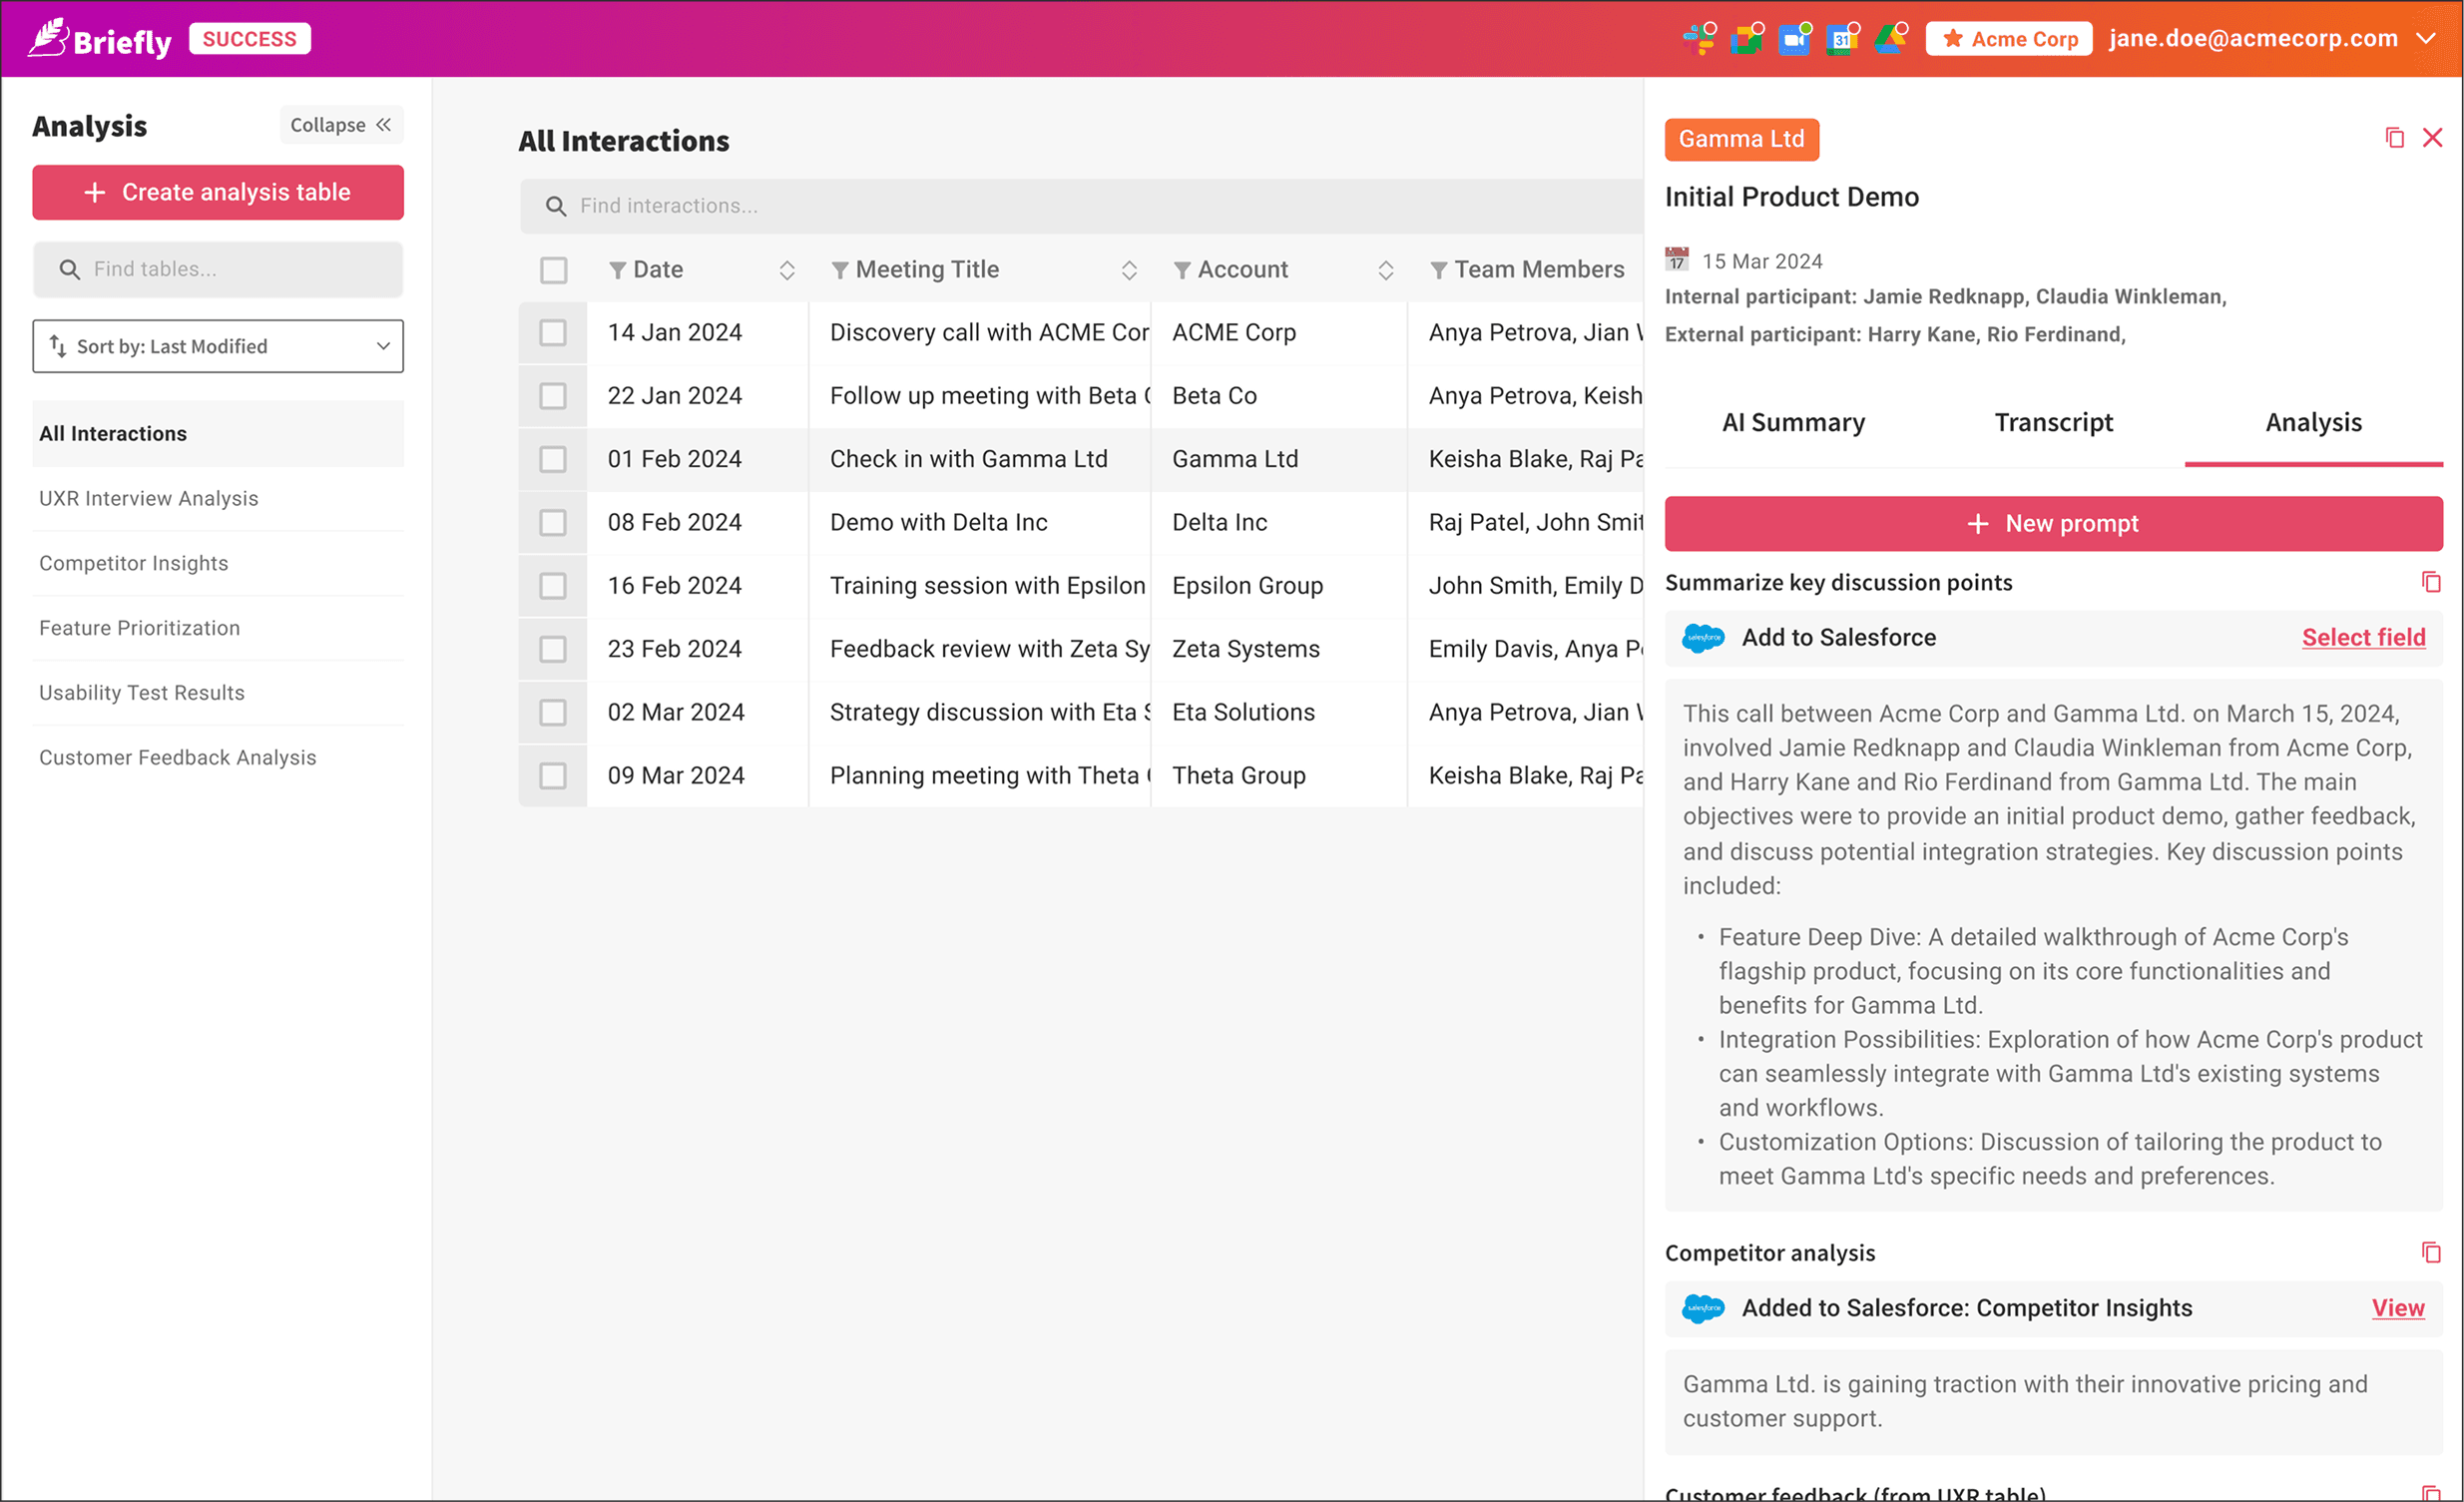Screen dimensions: 2464x1502
Task: Tick the Demo with Delta Inc checkbox
Action: tap(553, 522)
